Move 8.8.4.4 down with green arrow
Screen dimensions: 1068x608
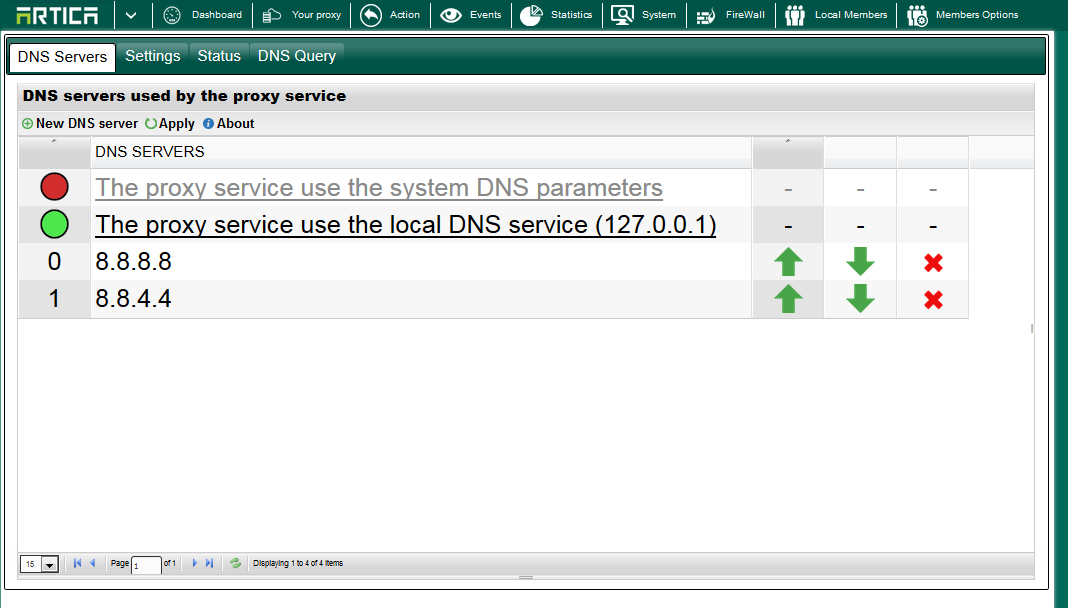tap(860, 298)
